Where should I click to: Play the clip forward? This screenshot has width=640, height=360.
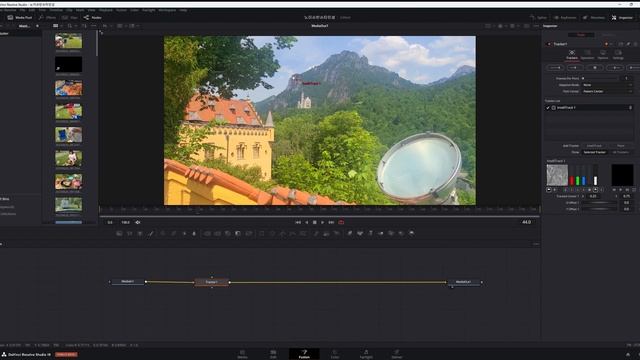click(322, 222)
